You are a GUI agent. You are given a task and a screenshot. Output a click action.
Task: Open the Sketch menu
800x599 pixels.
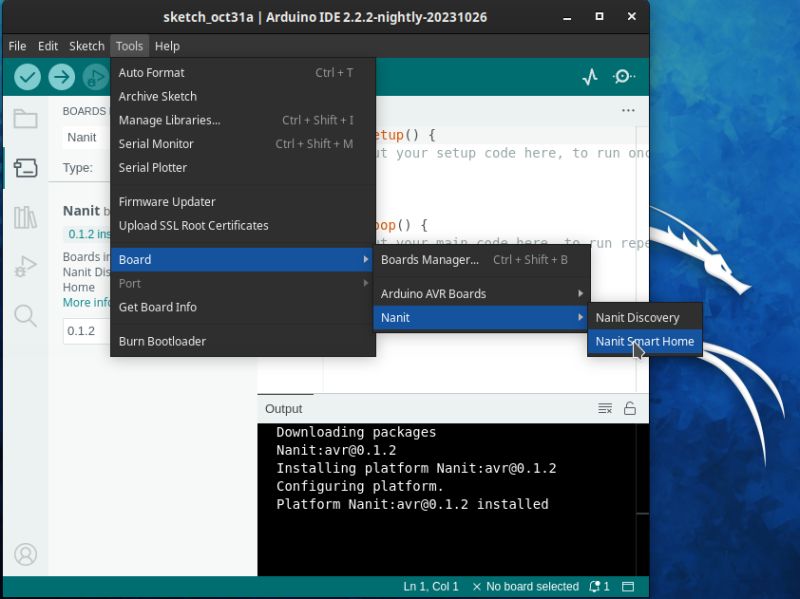point(86,46)
